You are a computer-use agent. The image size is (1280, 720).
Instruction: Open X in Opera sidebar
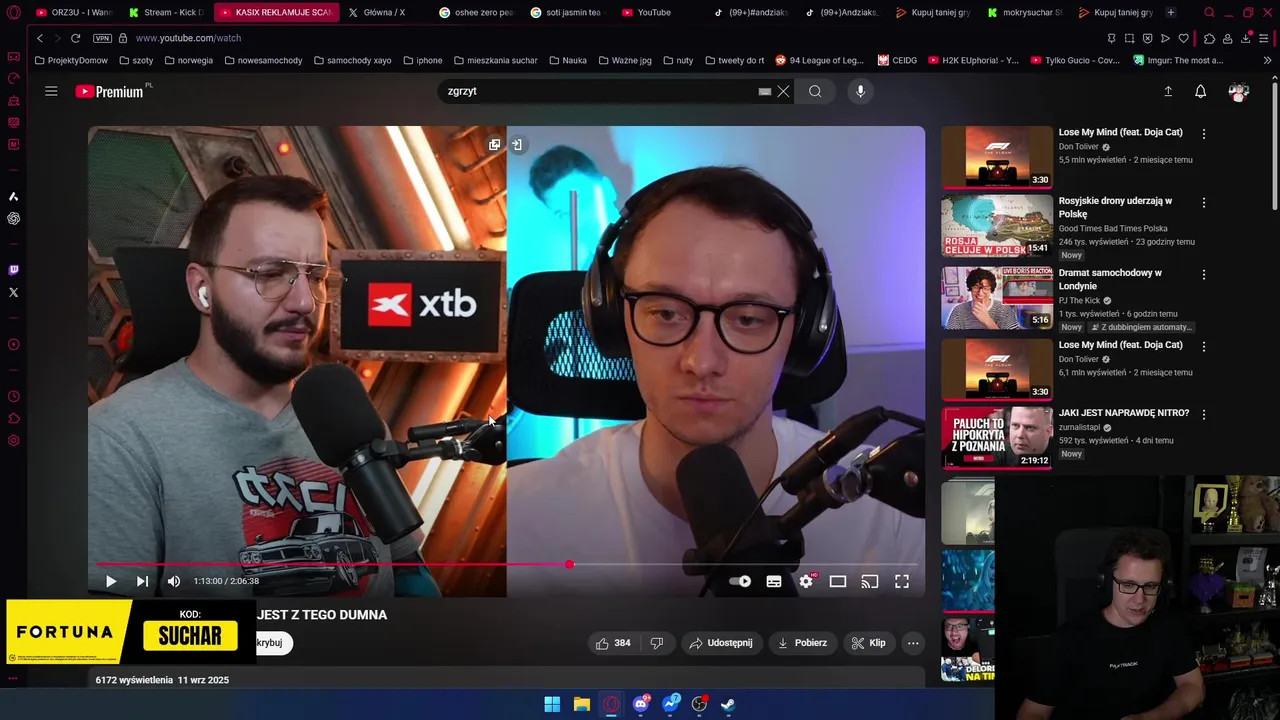tap(13, 293)
